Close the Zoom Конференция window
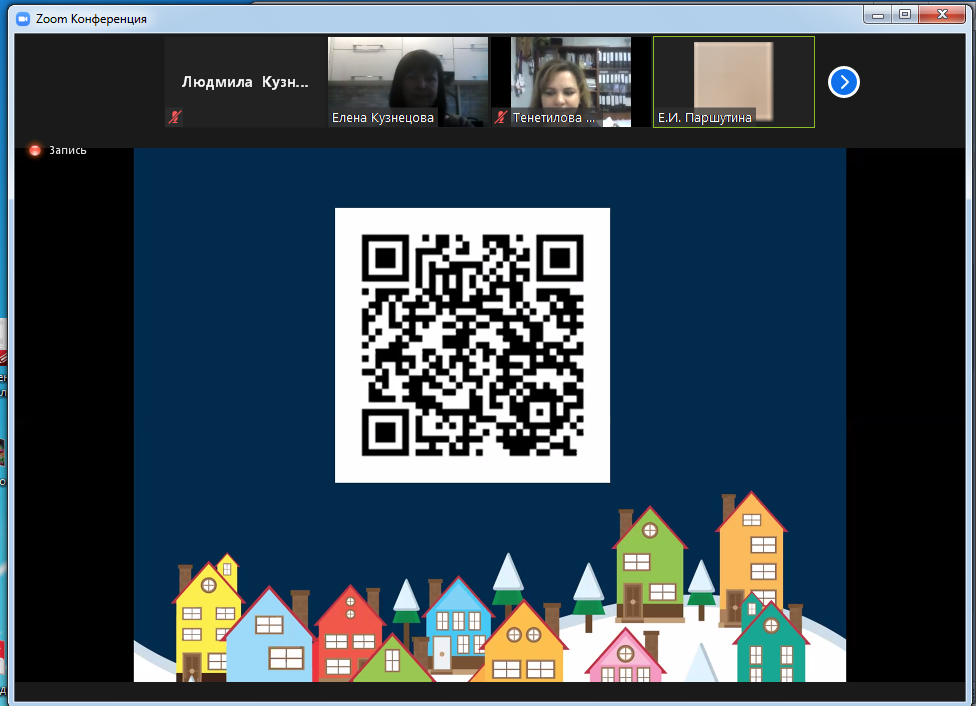The image size is (976, 706). [945, 13]
